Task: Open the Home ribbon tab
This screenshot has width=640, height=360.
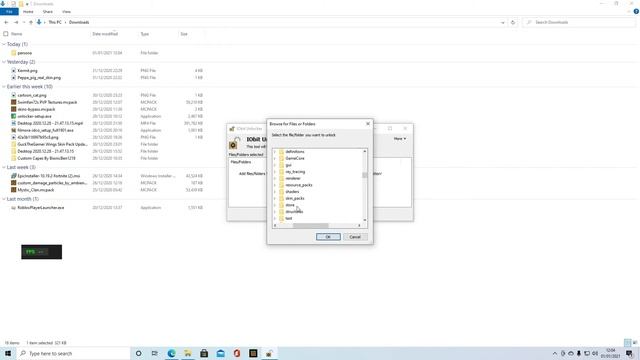Action: click(x=28, y=12)
